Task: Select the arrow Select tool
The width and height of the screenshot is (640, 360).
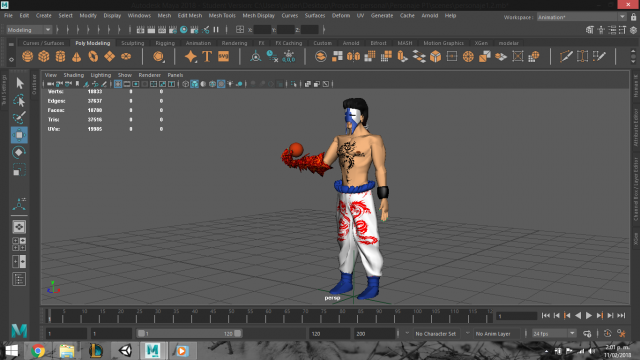Action: tap(19, 83)
